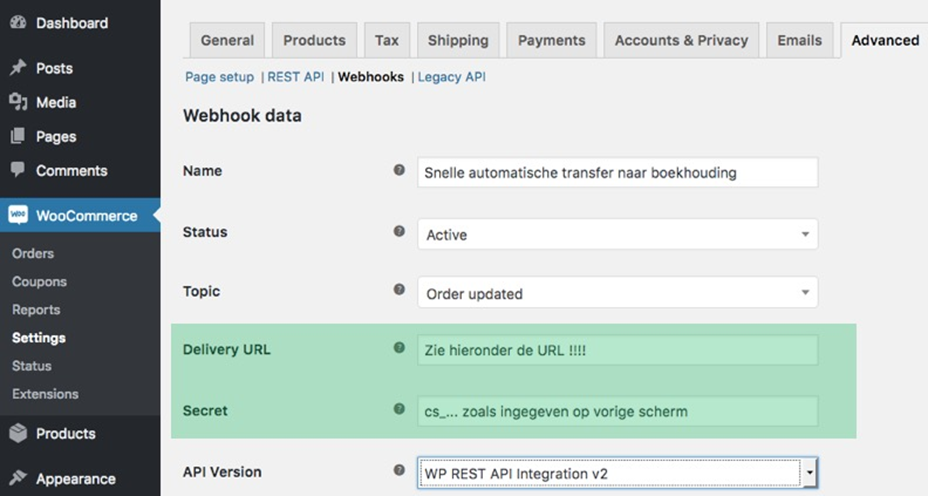Open the API Version dropdown
The image size is (928, 496).
tap(618, 473)
